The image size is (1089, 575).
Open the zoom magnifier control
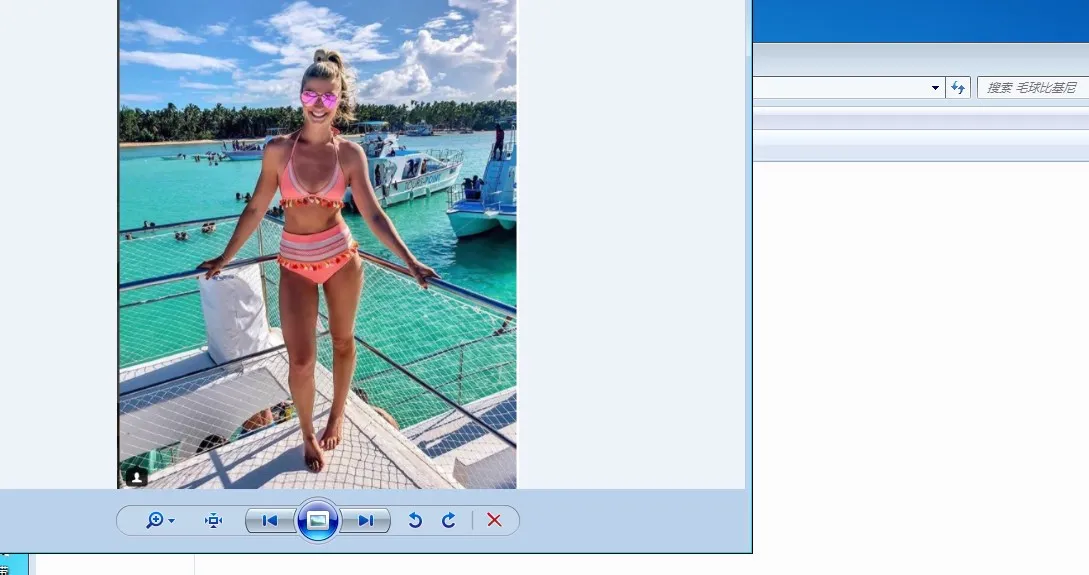point(153,520)
